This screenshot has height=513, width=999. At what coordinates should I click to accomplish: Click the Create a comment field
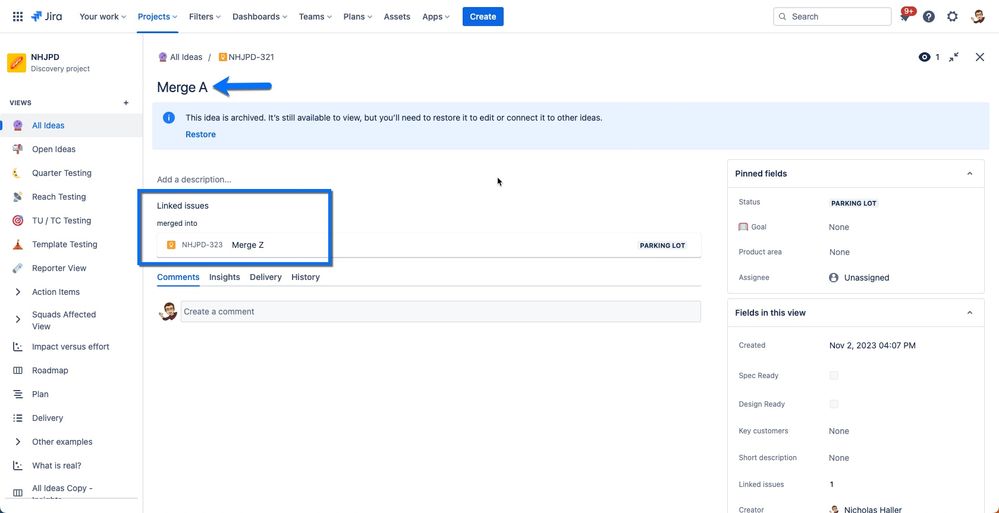coord(440,312)
